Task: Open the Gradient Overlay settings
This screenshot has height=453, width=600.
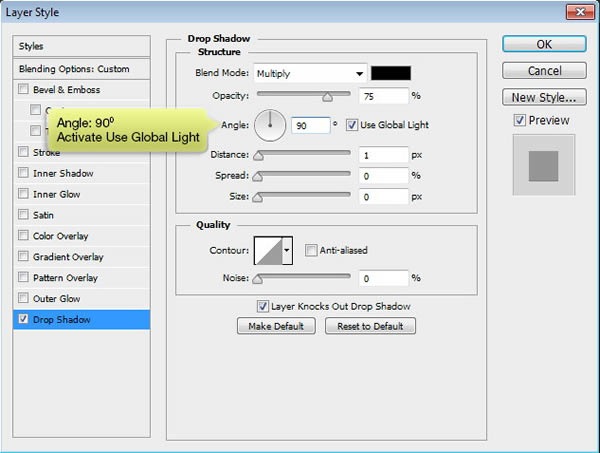Action: pyautogui.click(x=68, y=257)
